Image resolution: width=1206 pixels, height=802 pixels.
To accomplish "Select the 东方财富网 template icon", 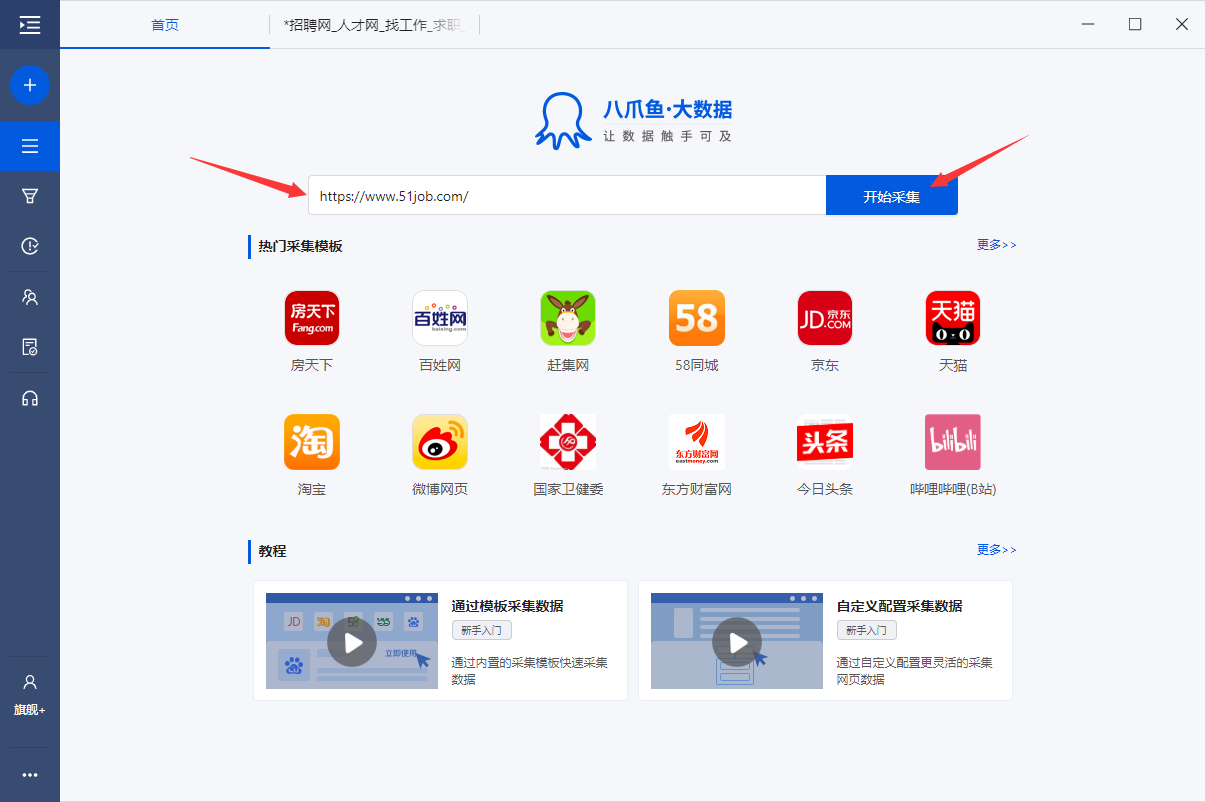I will point(697,442).
